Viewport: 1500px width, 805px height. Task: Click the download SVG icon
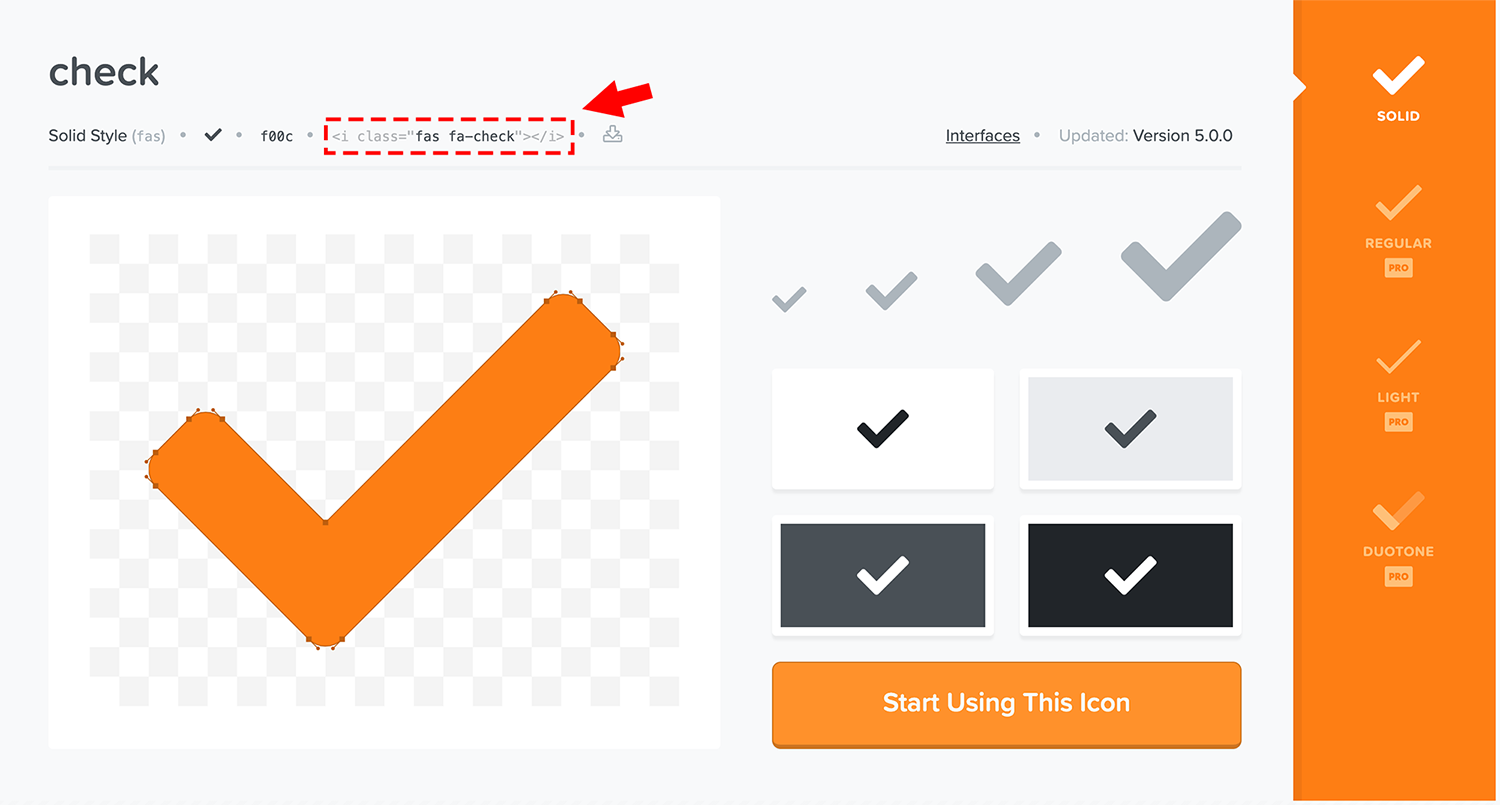613,134
